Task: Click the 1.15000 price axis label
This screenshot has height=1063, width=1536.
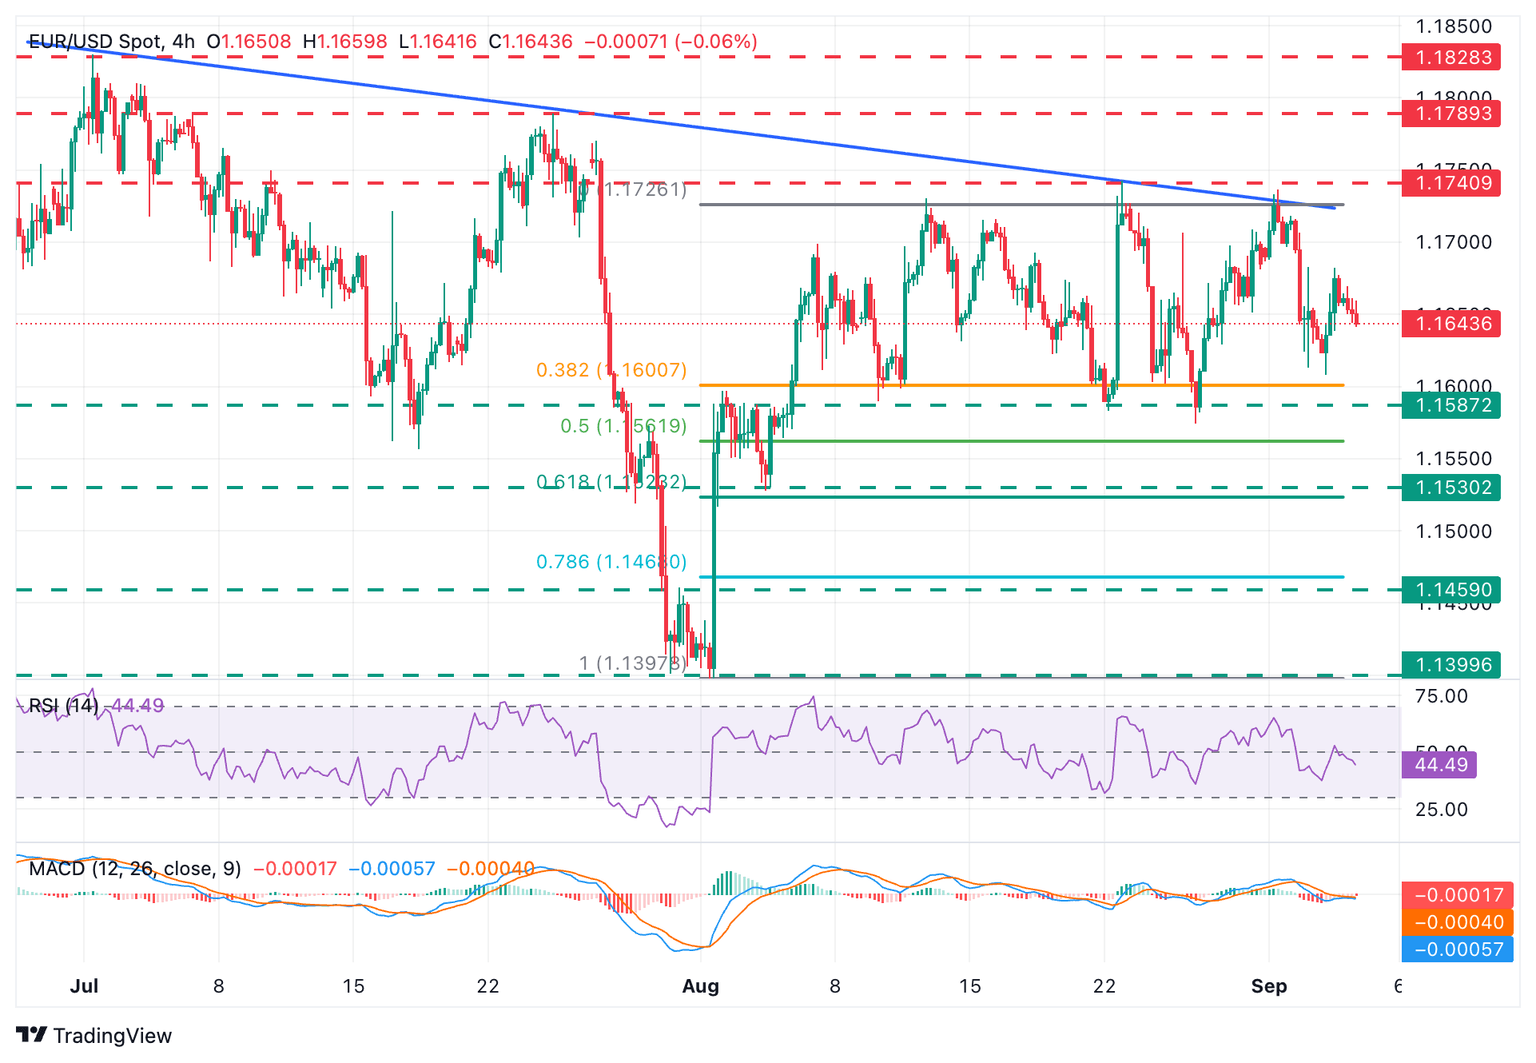Action: click(x=1453, y=531)
